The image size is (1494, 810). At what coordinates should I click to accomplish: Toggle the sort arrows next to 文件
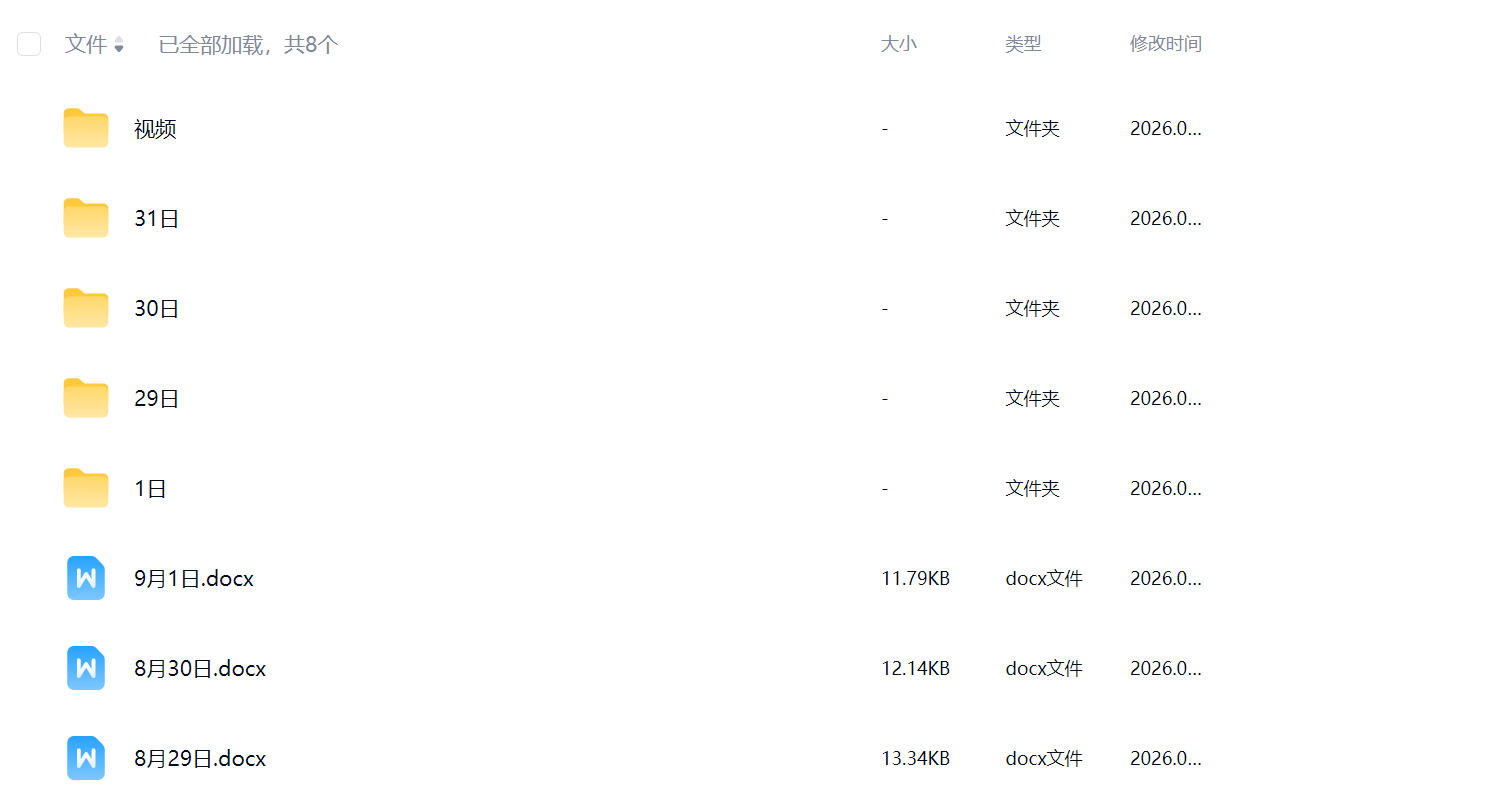click(119, 45)
